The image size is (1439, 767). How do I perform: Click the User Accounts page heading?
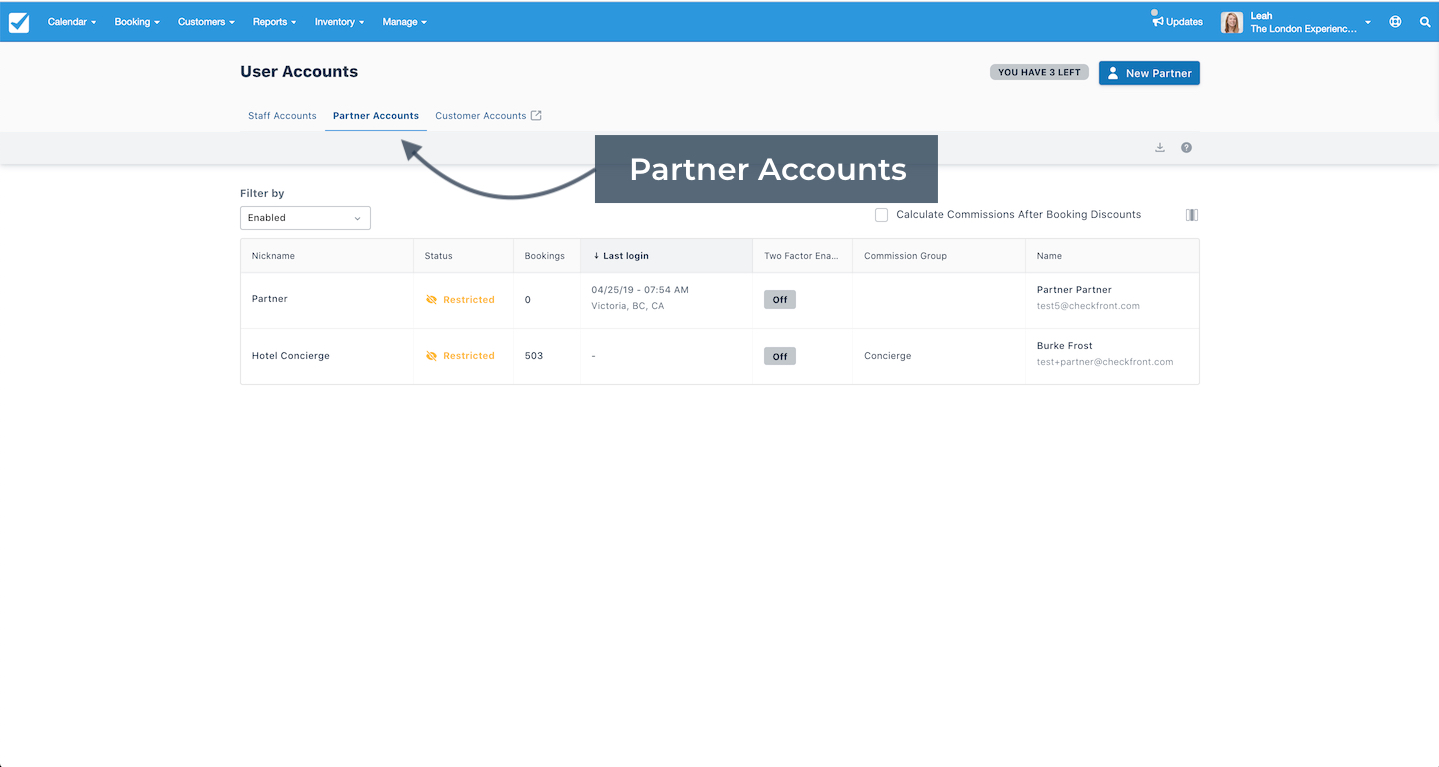tap(299, 72)
